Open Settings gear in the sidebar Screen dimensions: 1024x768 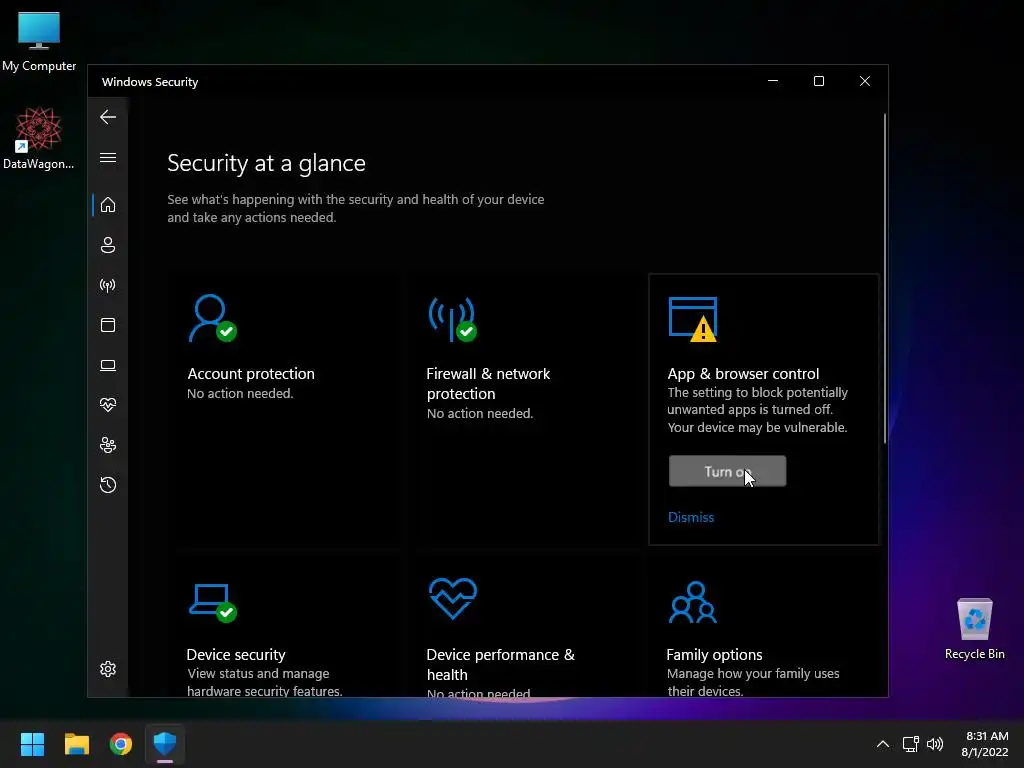pos(108,669)
